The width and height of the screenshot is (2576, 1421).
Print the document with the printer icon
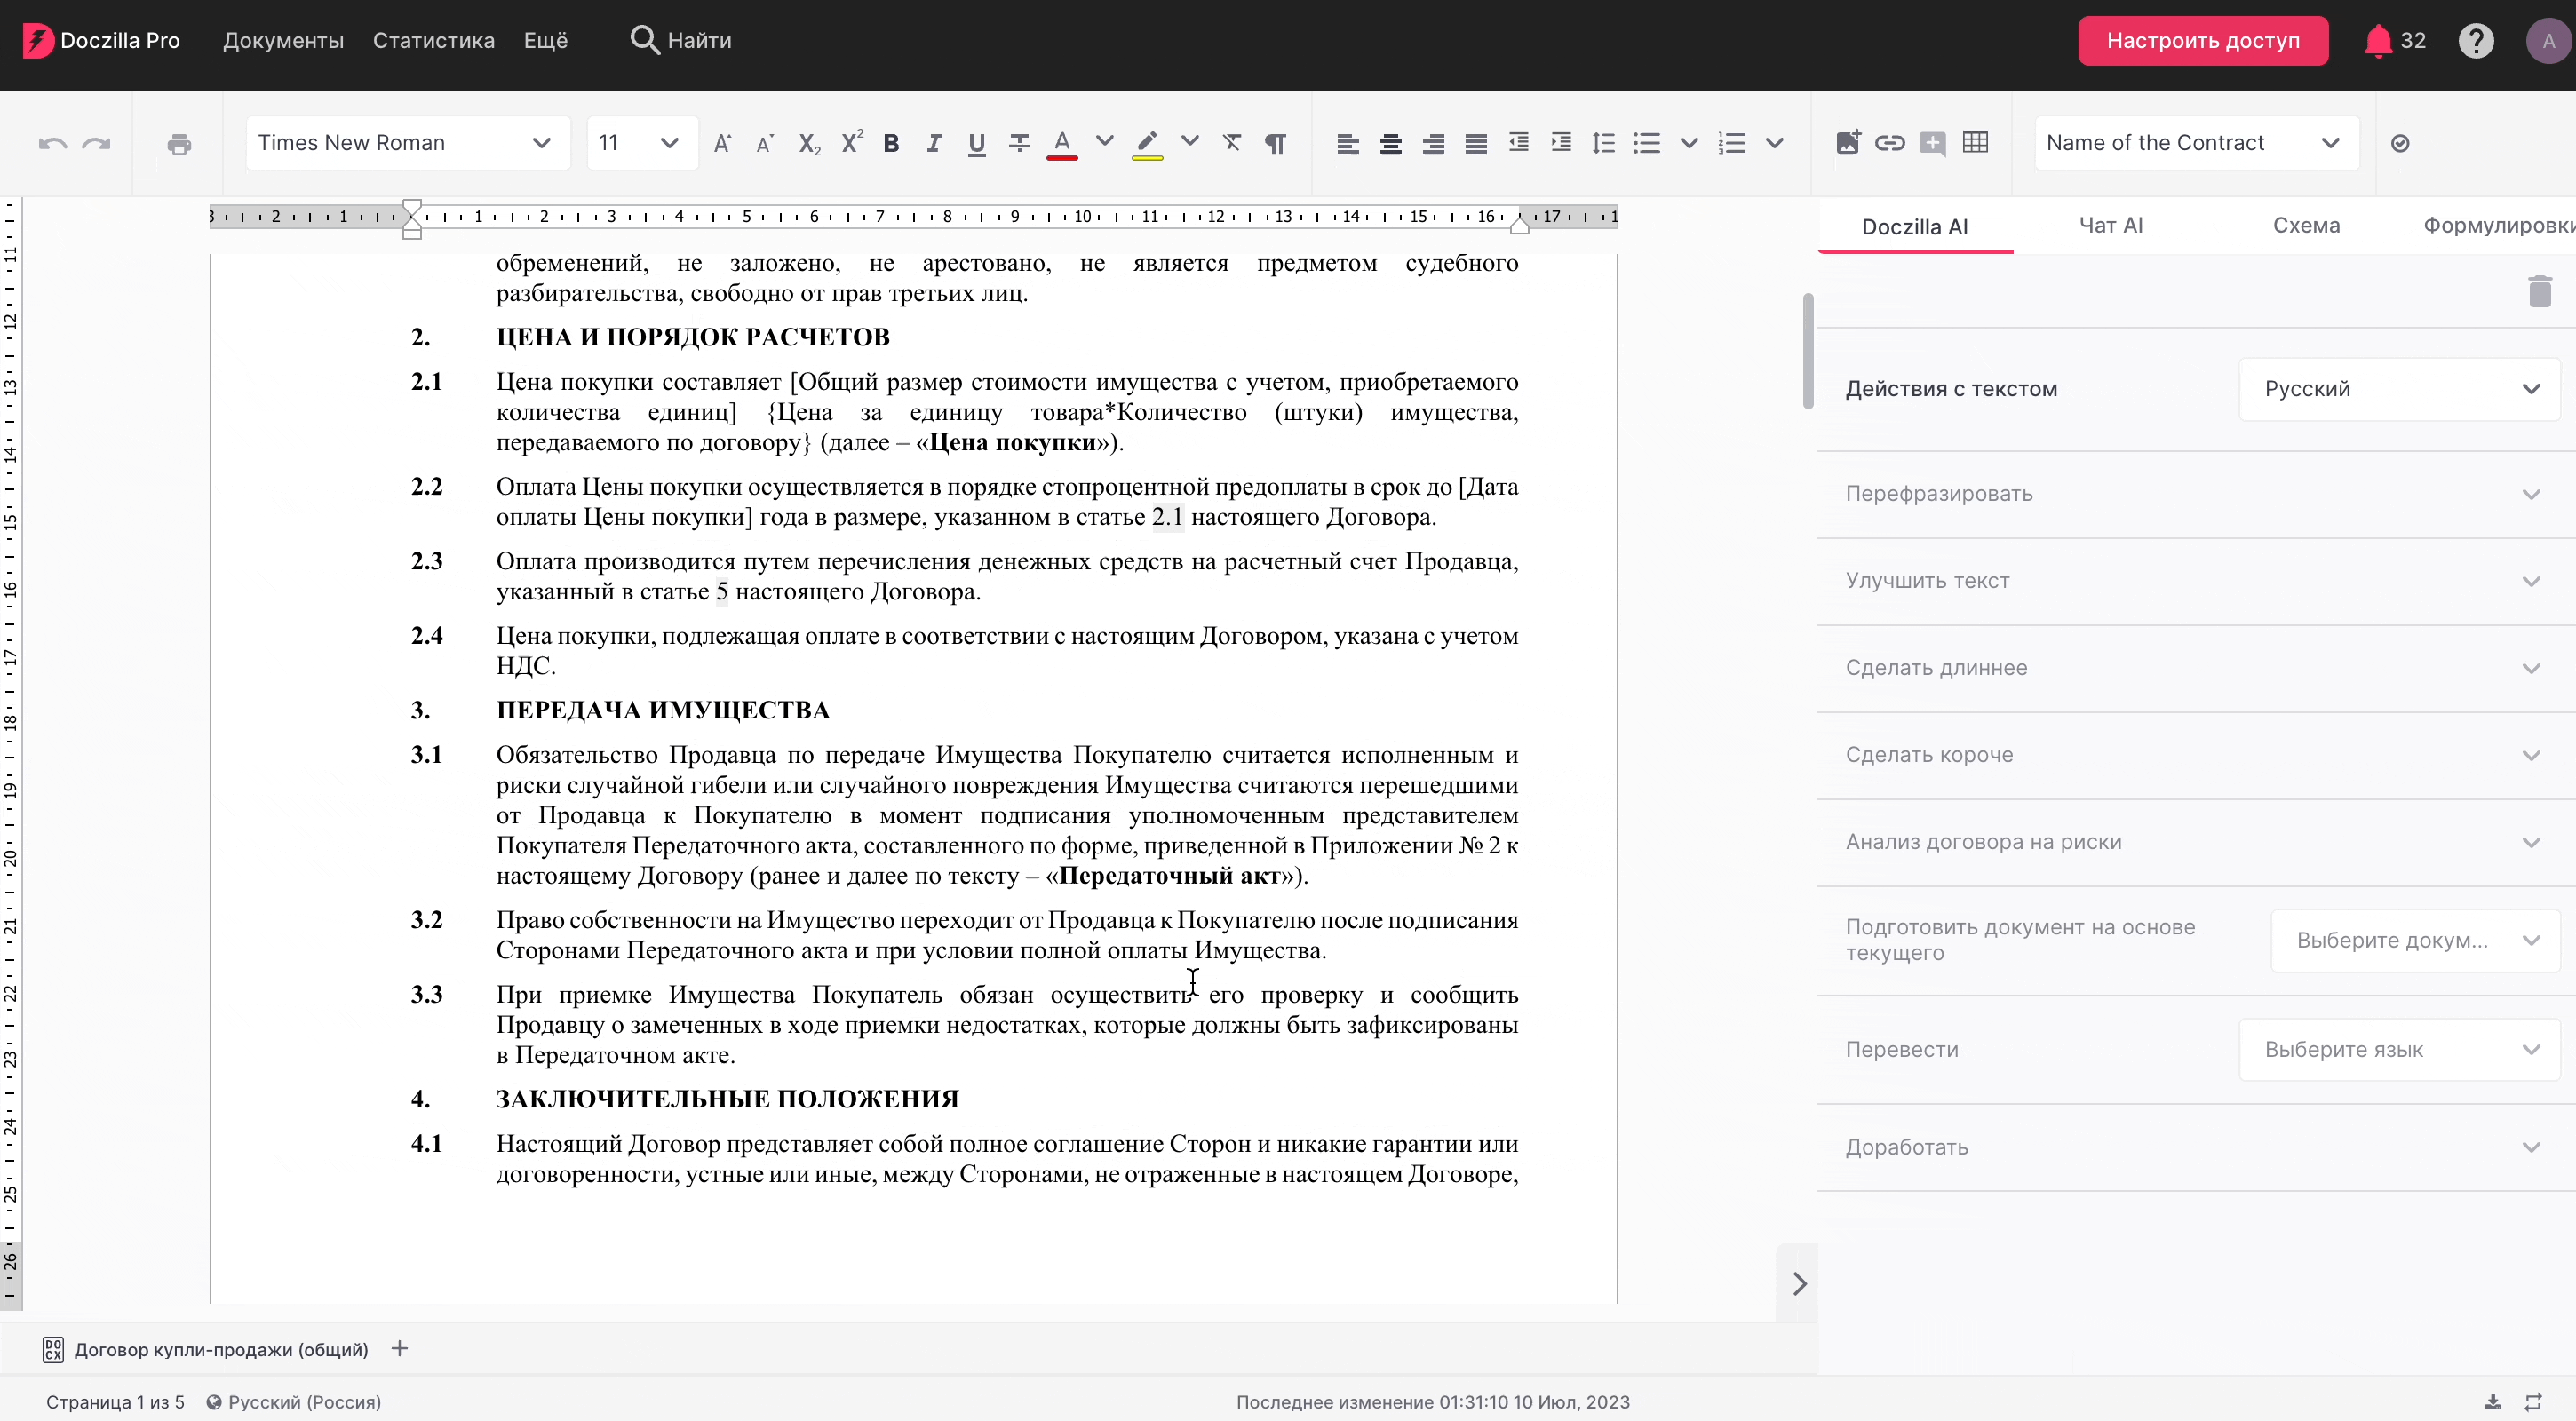click(179, 144)
